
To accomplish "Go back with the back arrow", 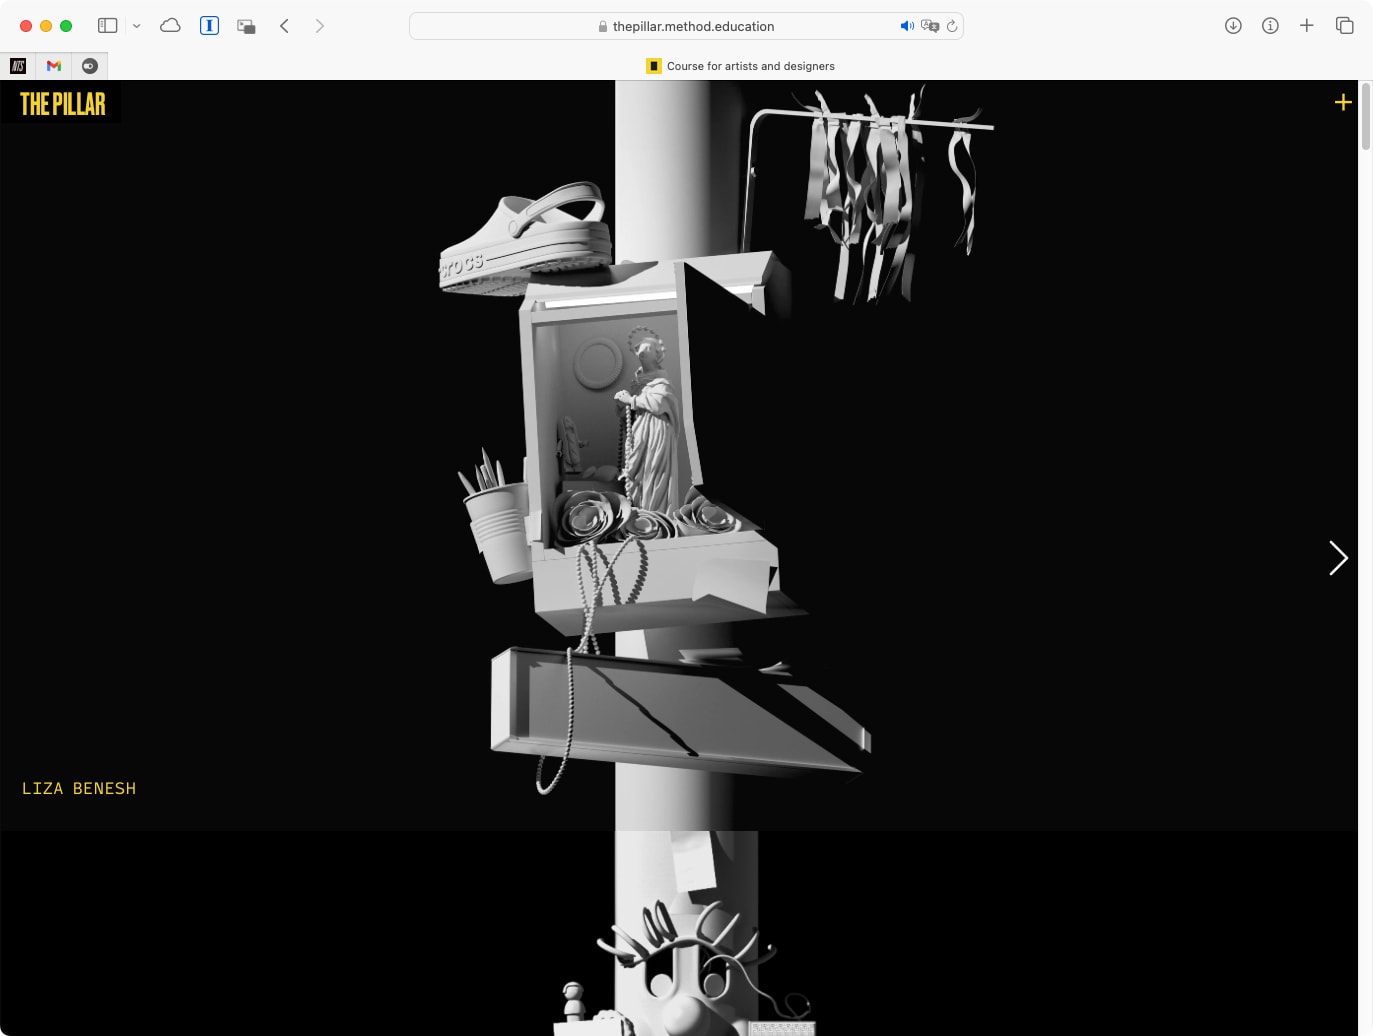I will pos(284,26).
